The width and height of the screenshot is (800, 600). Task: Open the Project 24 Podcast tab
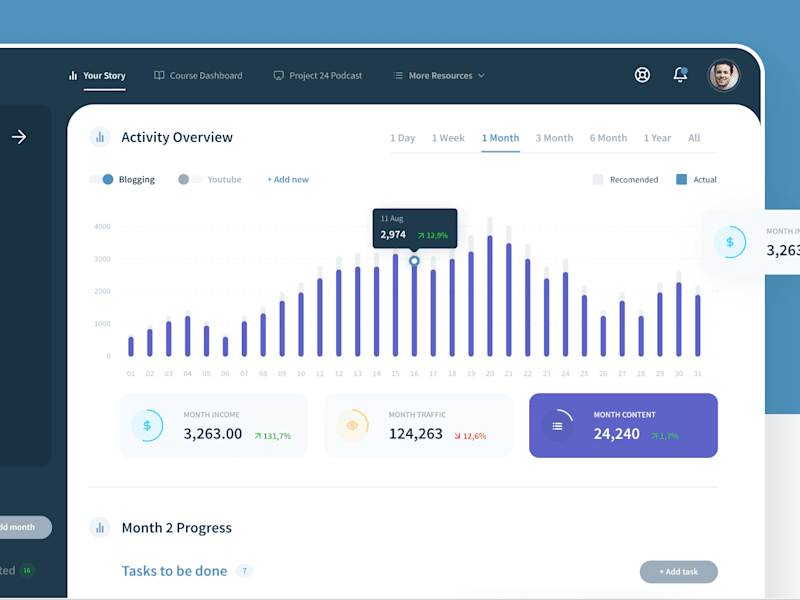pyautogui.click(x=326, y=76)
